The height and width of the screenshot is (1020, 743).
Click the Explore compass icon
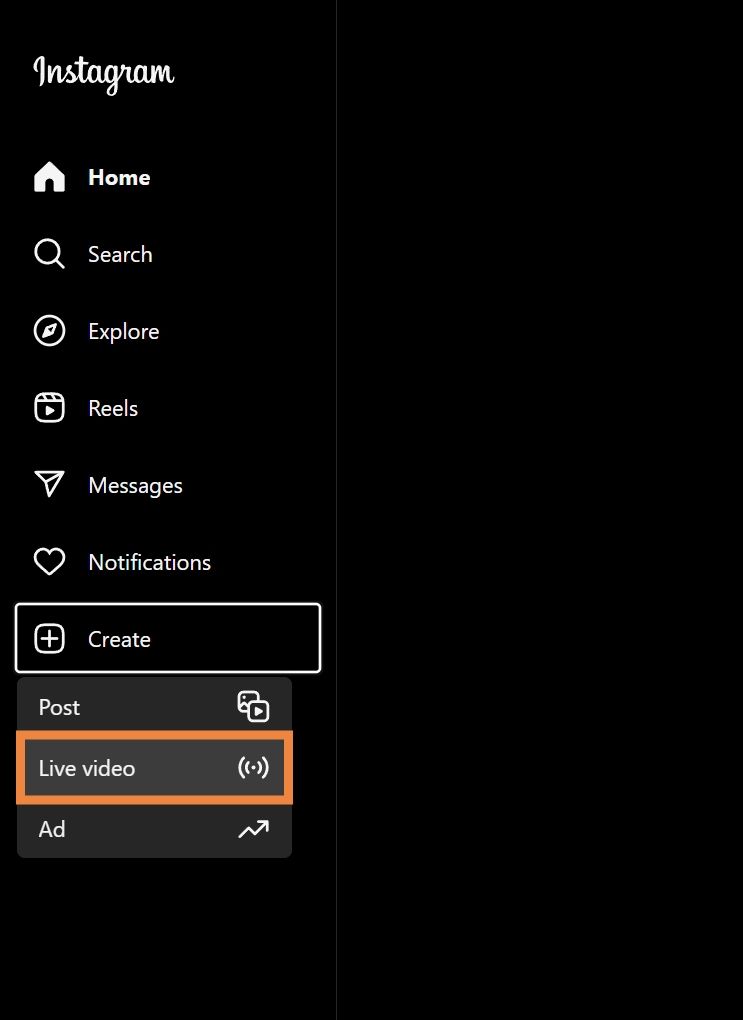tap(49, 331)
